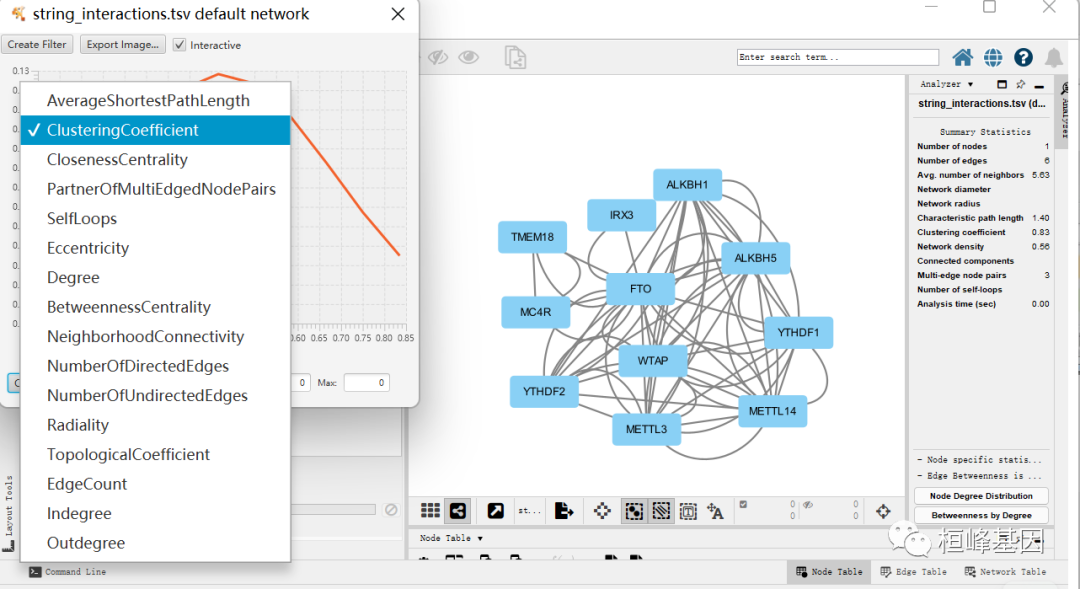
Task: Pin the Analyzer panel
Action: tap(1020, 84)
